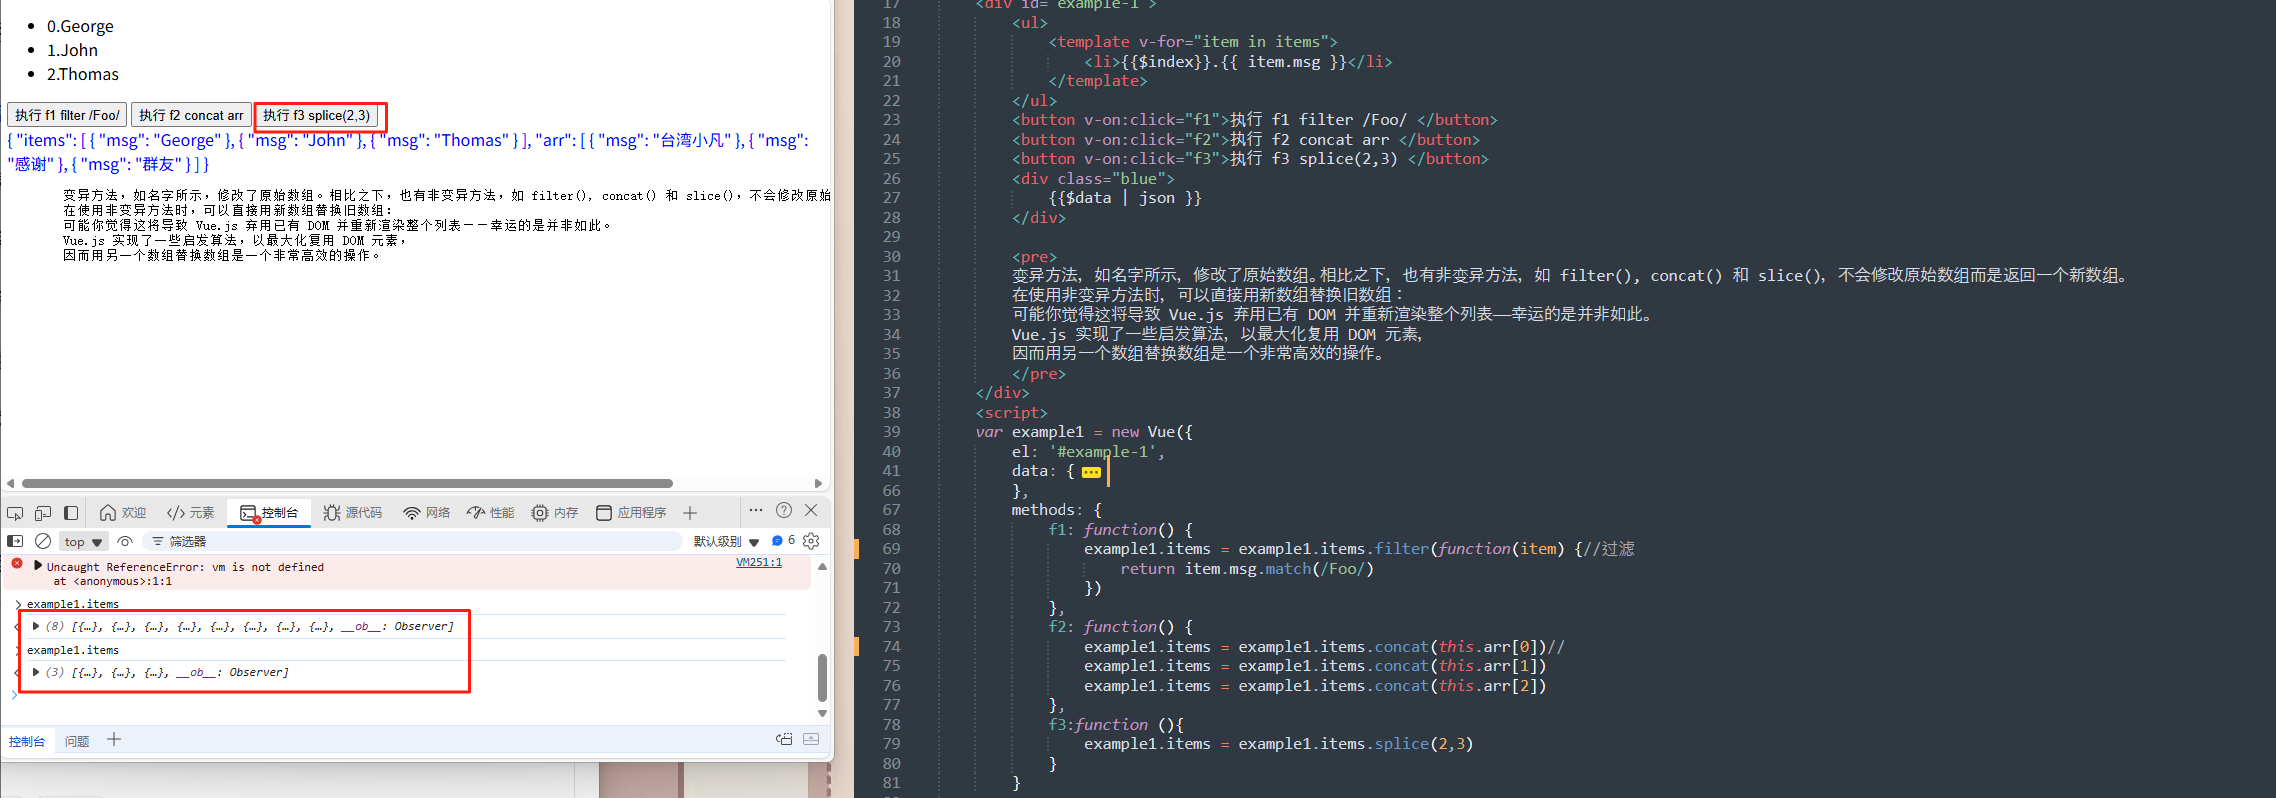Click the drawer expand icon at far bottom right
This screenshot has height=798, width=2276.
(x=811, y=739)
